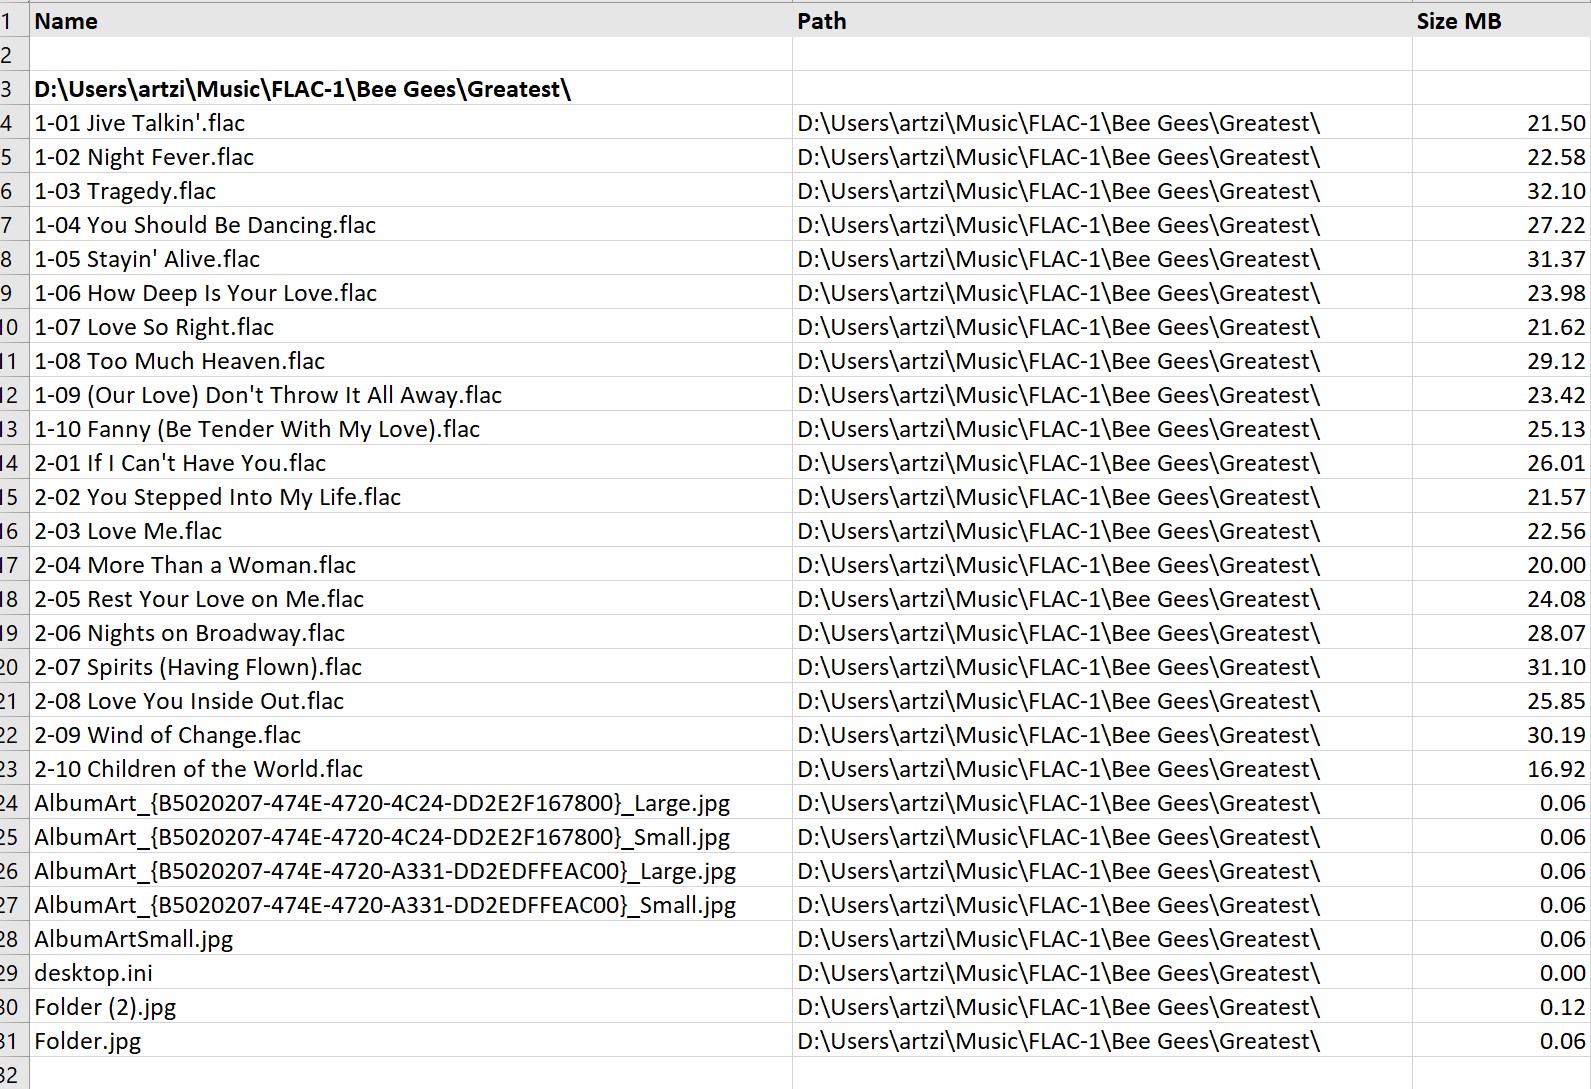
Task: Click the bold folder path cell in row 3
Action: pyautogui.click(x=411, y=89)
